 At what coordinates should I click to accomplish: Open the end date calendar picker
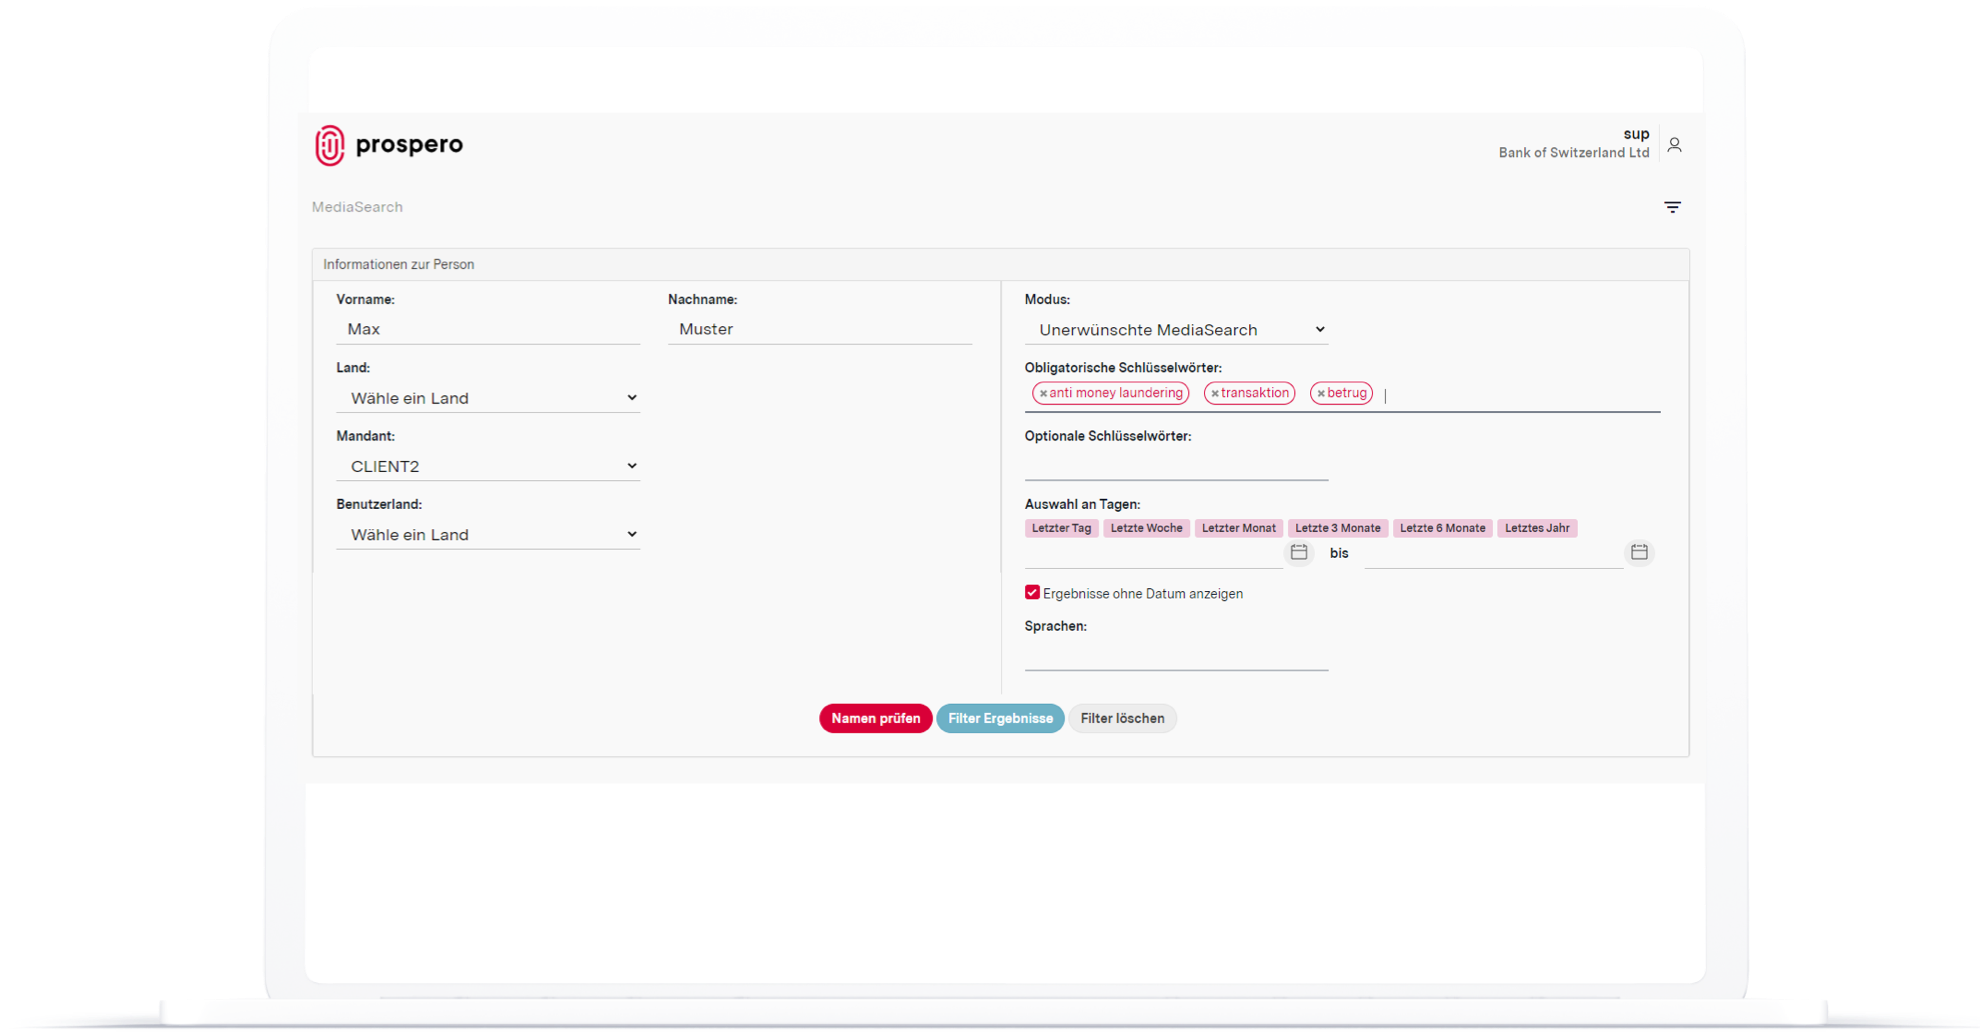1639,552
